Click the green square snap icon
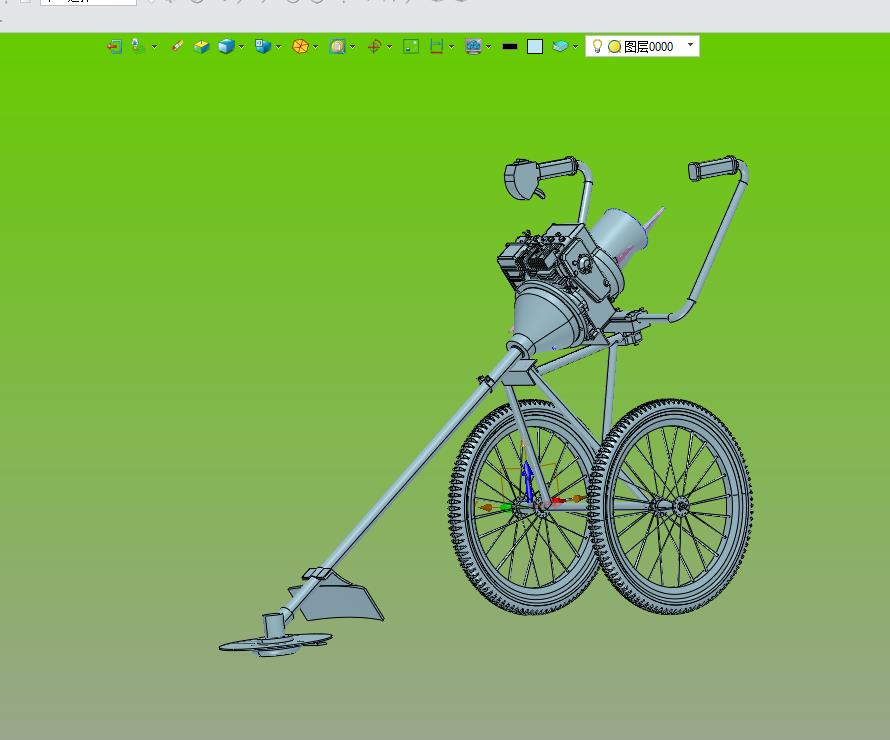 point(411,47)
